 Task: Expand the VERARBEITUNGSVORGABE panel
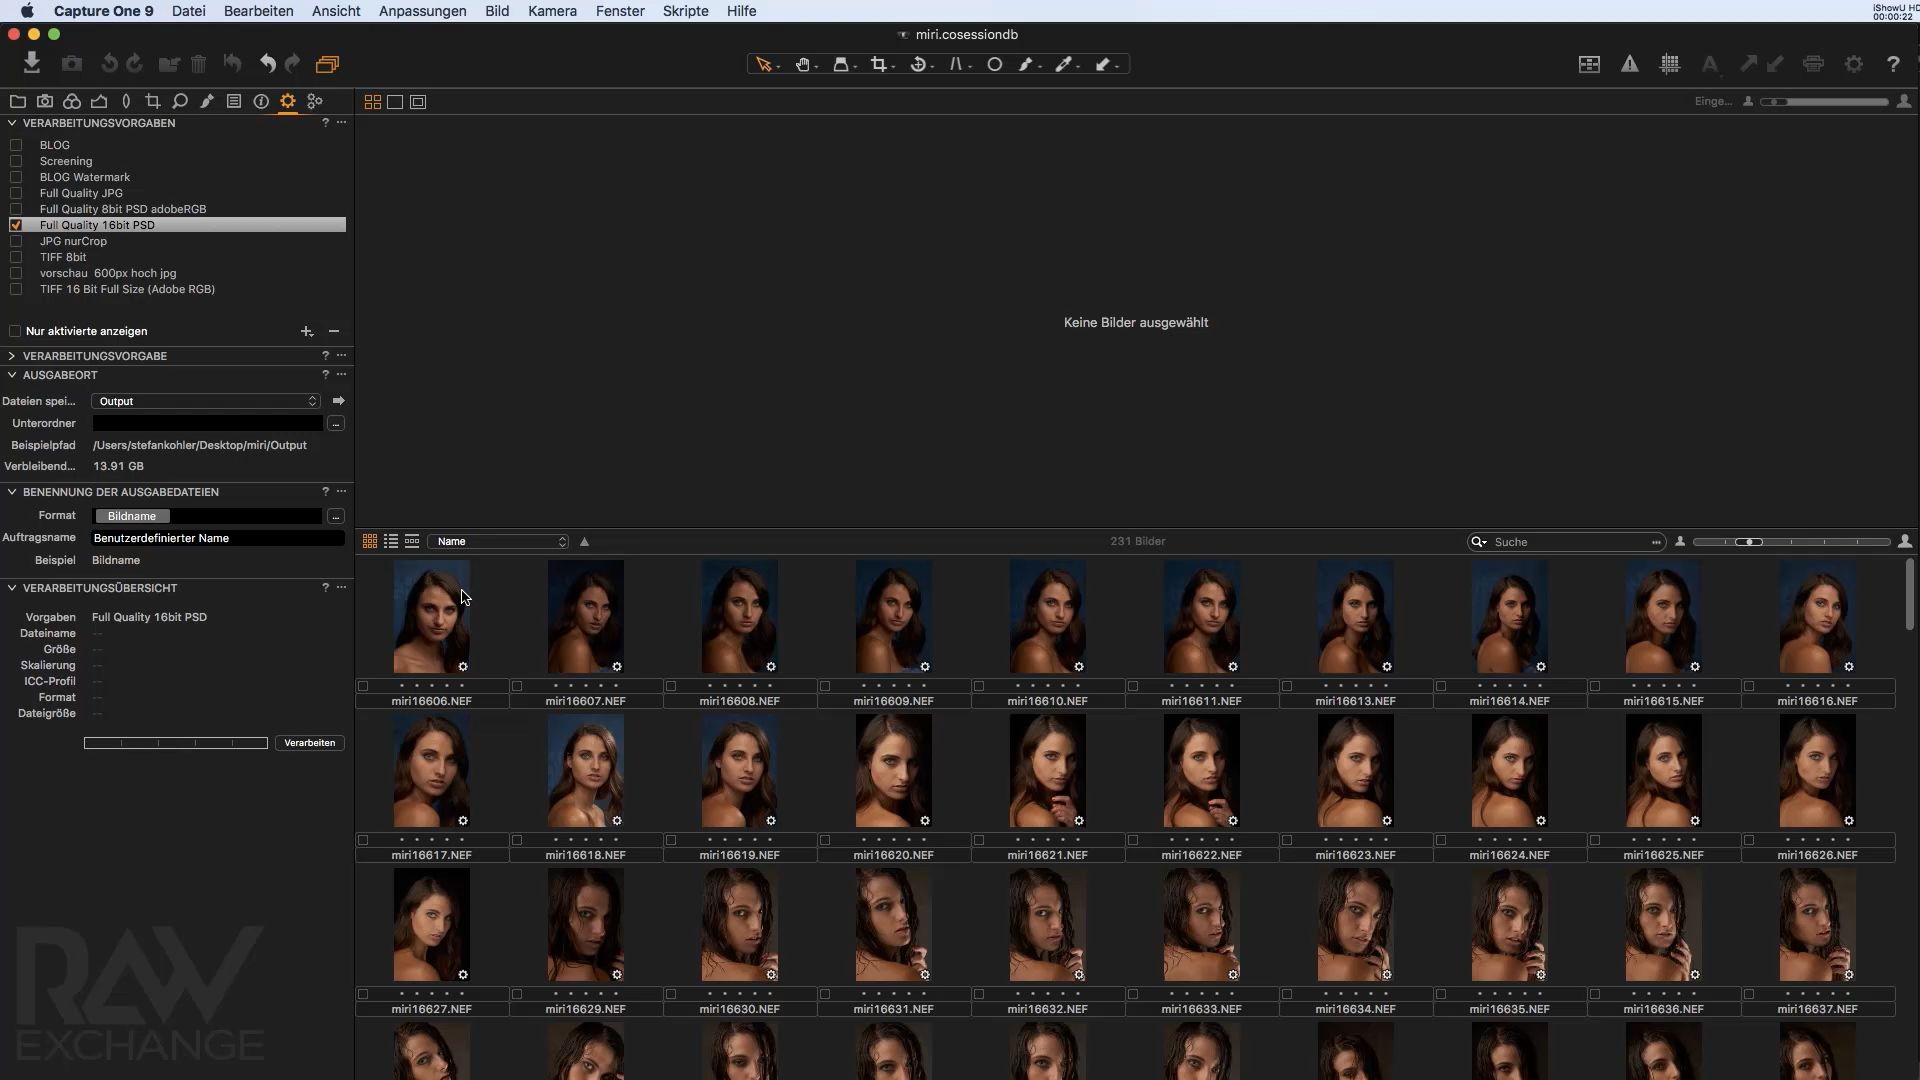[x=12, y=356]
